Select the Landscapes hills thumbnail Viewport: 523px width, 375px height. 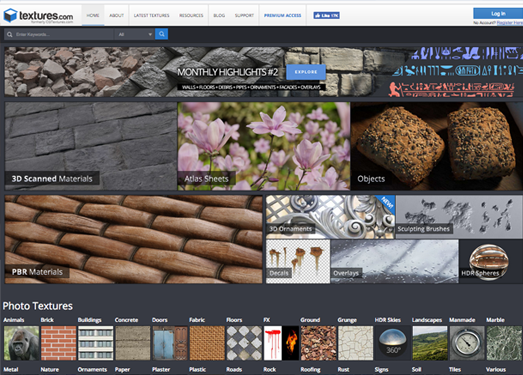pyautogui.click(x=430, y=343)
